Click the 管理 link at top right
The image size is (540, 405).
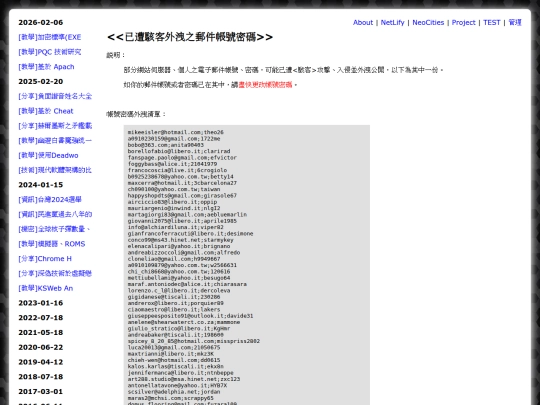515,22
